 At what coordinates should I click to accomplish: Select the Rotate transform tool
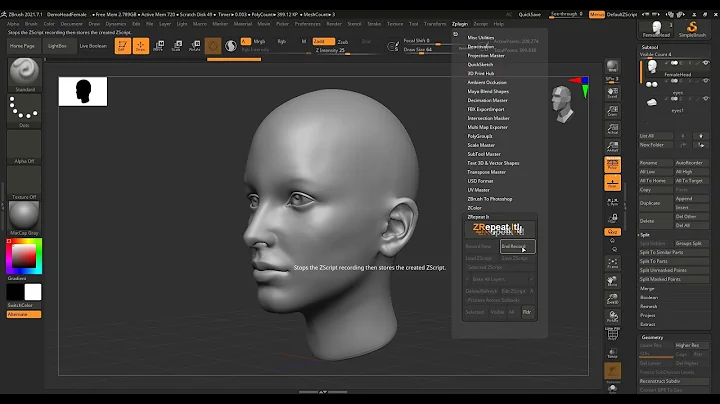click(195, 46)
